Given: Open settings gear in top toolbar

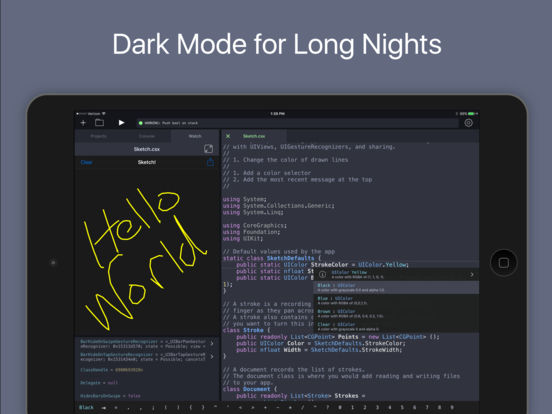Looking at the screenshot, I should (468, 123).
